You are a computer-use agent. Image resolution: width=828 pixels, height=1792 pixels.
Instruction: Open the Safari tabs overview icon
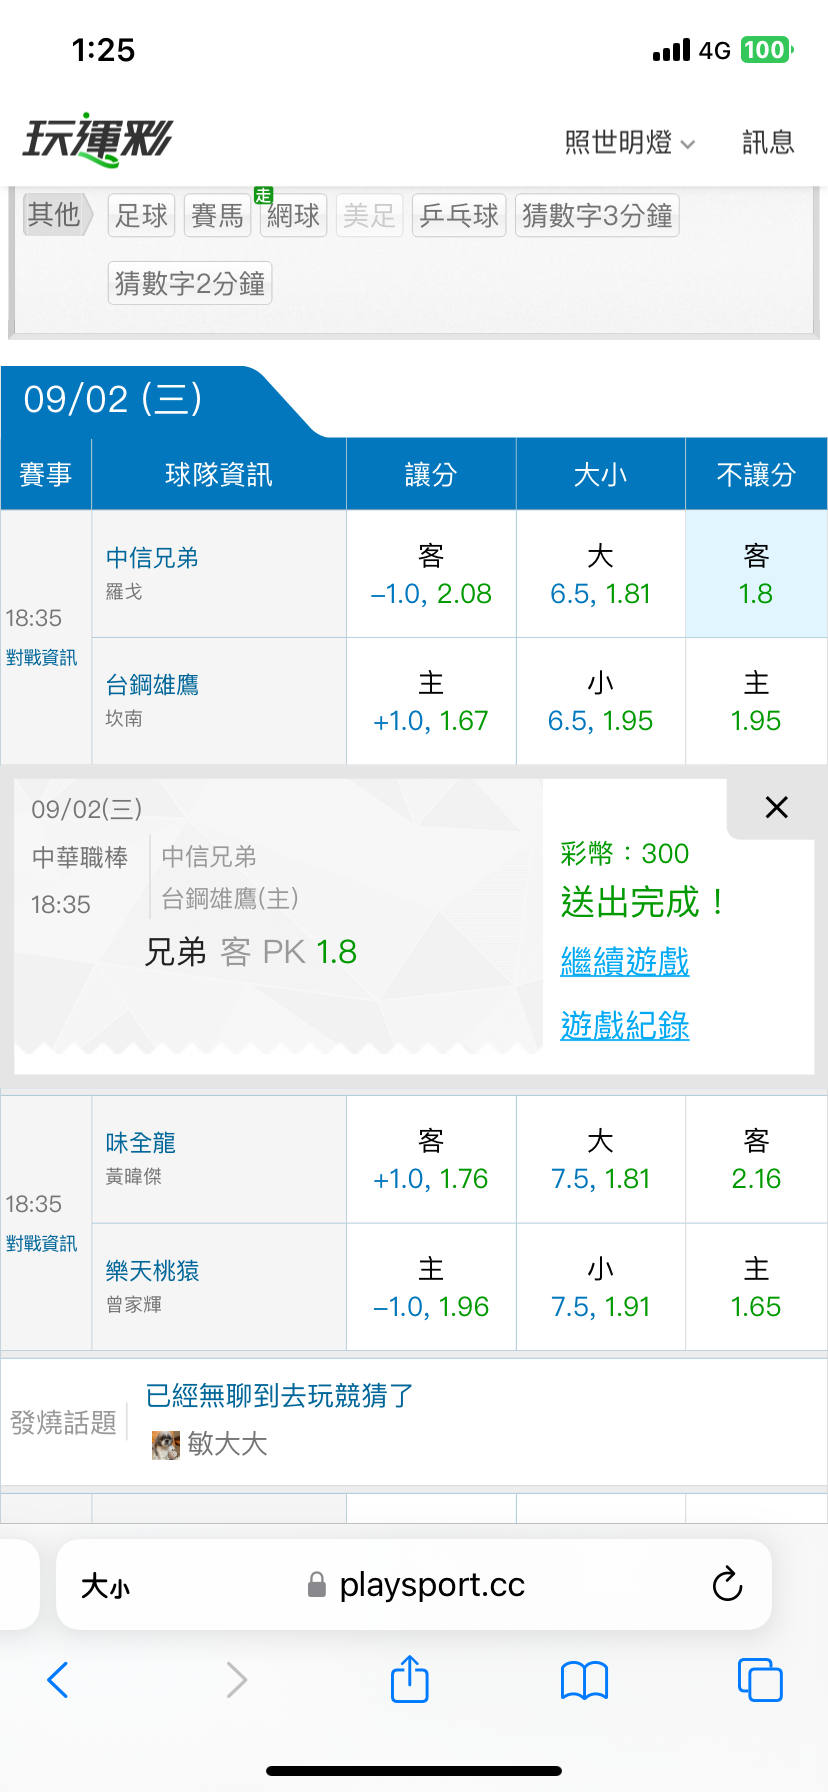pyautogui.click(x=760, y=1680)
